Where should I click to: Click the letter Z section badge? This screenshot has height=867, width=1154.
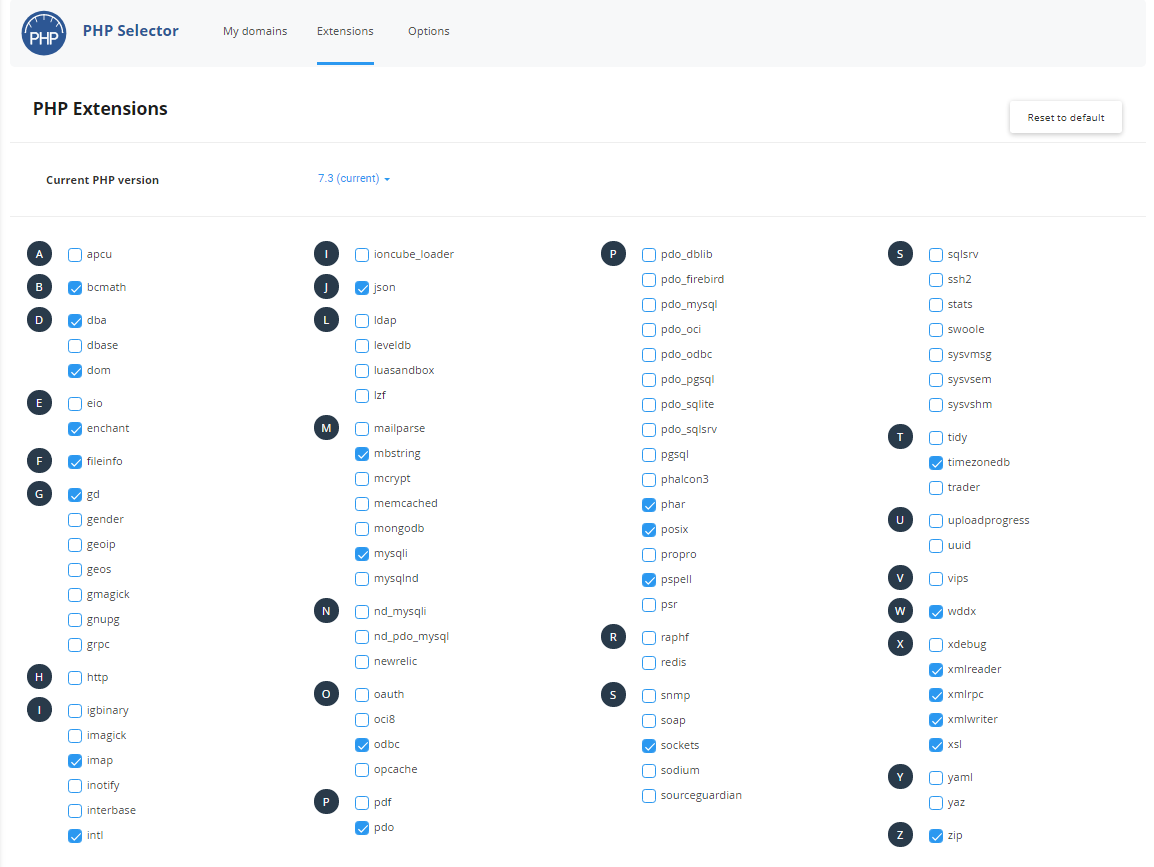tap(901, 835)
